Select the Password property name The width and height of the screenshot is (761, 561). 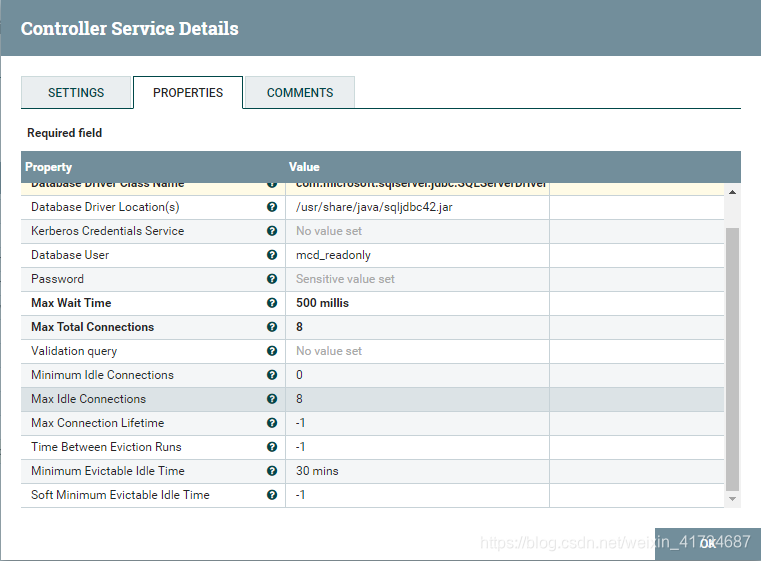[57, 279]
